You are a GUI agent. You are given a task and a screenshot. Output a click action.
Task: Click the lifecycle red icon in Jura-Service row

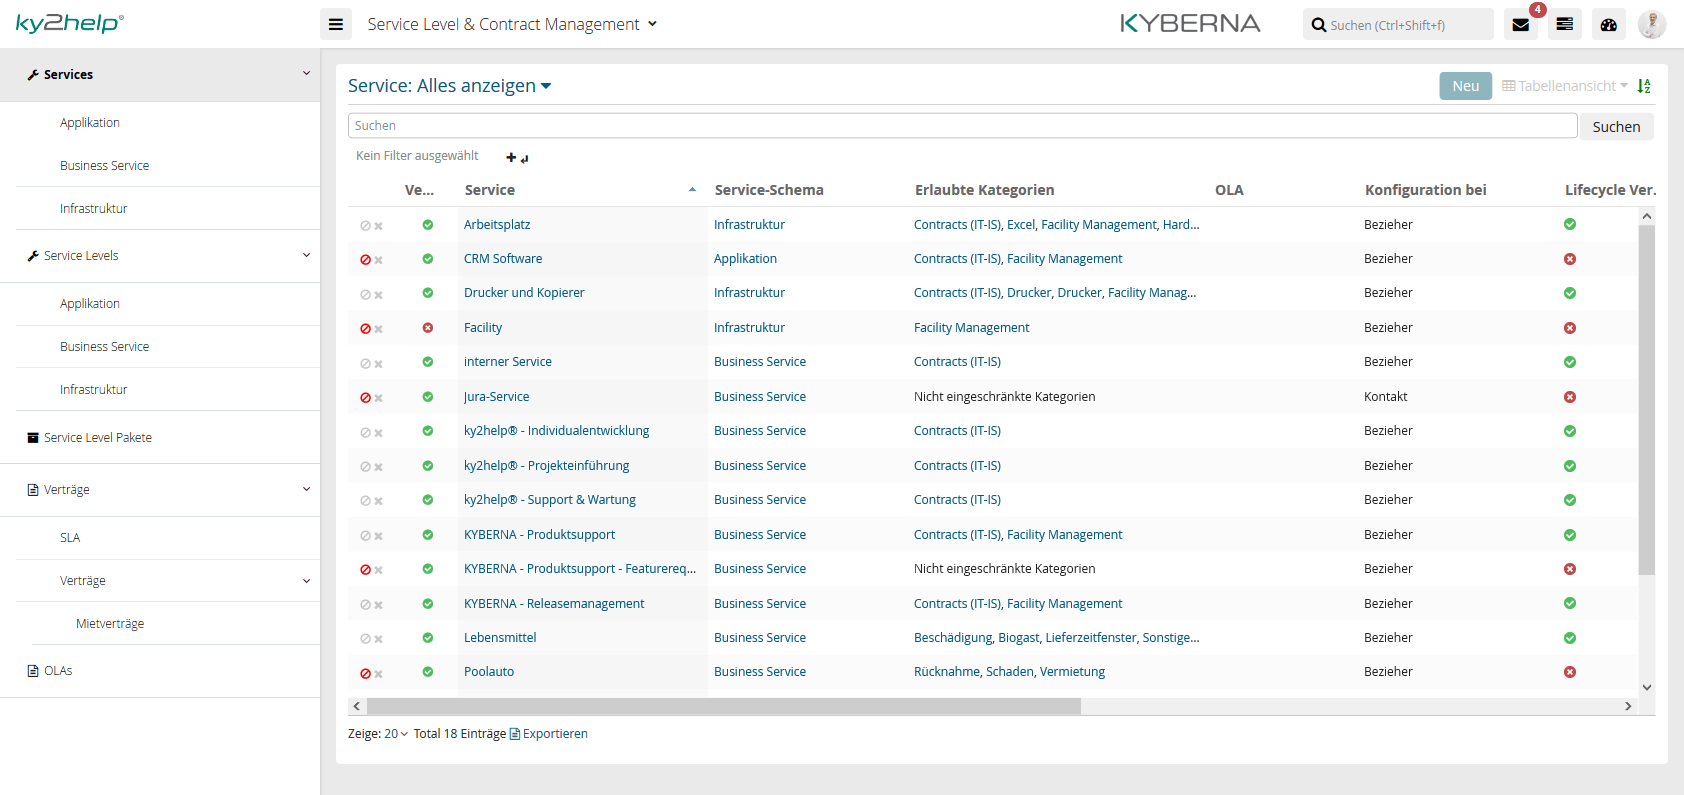(1570, 397)
